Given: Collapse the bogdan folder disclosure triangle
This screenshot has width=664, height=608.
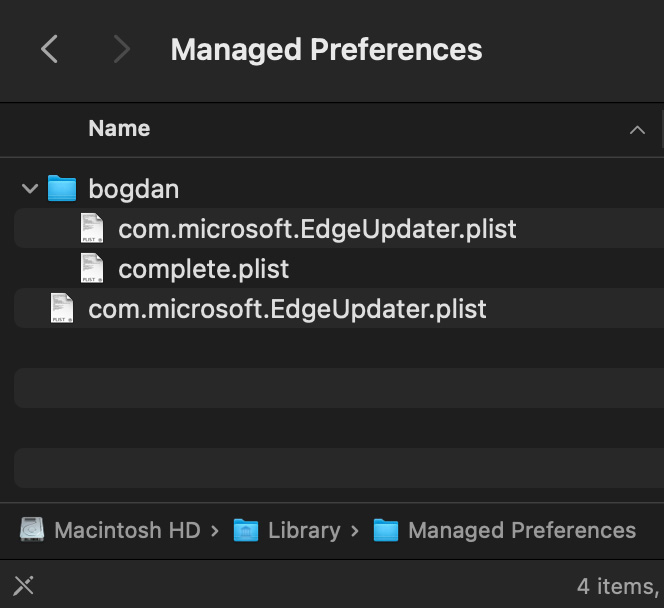Looking at the screenshot, I should click(x=30, y=188).
